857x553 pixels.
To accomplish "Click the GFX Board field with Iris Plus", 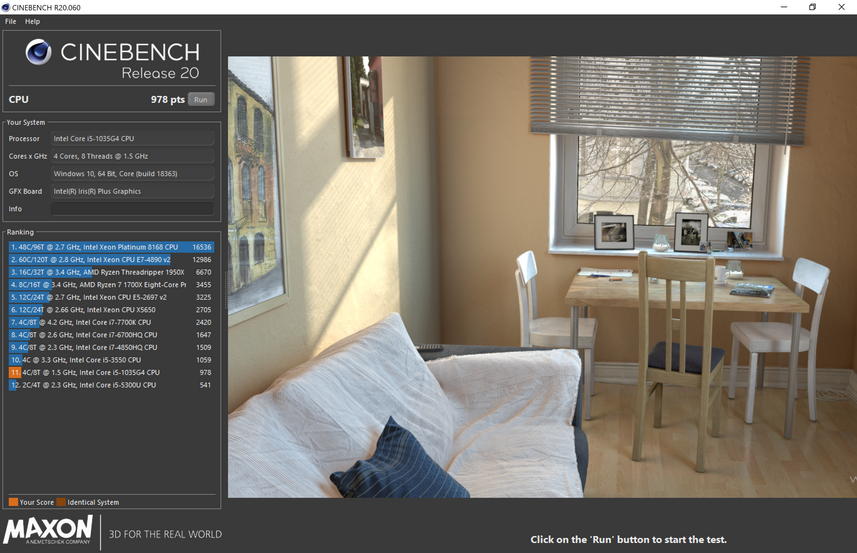I will pyautogui.click(x=132, y=191).
